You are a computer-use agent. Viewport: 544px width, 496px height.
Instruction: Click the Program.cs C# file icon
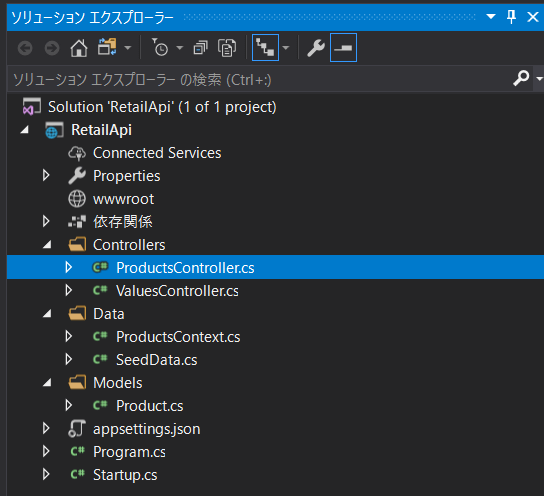[x=77, y=451]
